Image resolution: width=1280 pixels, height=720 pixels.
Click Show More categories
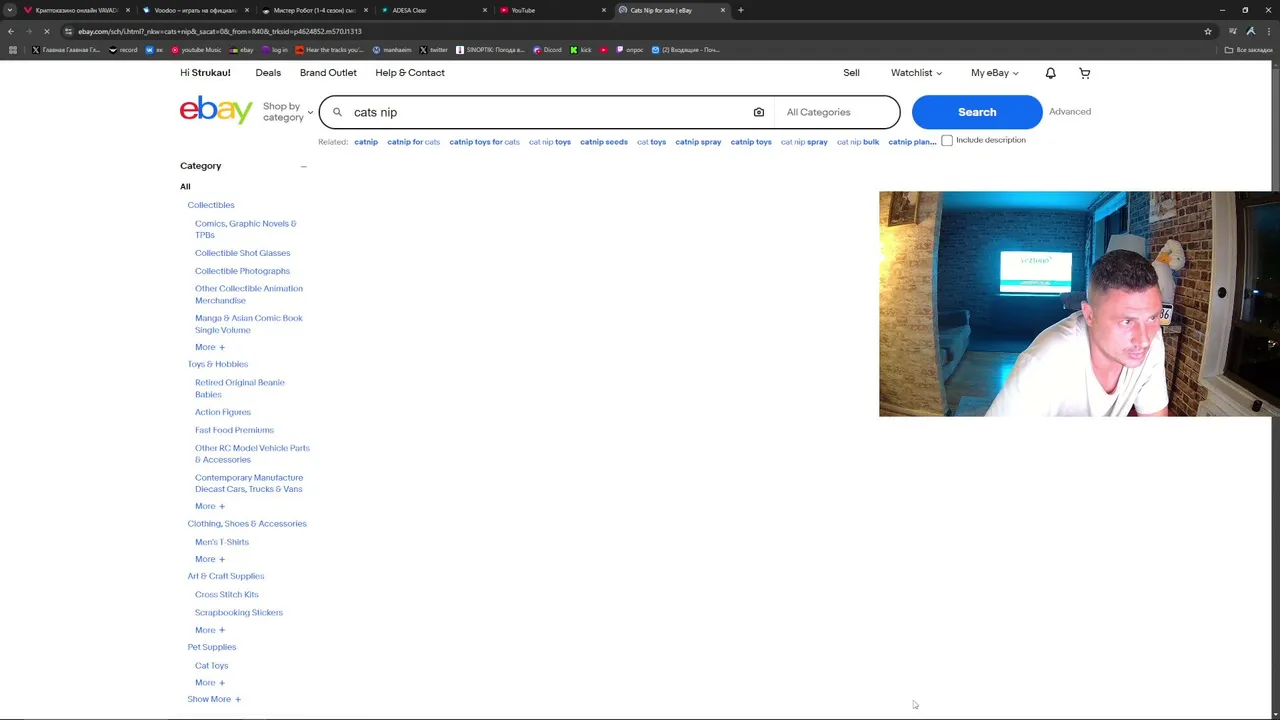click(214, 699)
